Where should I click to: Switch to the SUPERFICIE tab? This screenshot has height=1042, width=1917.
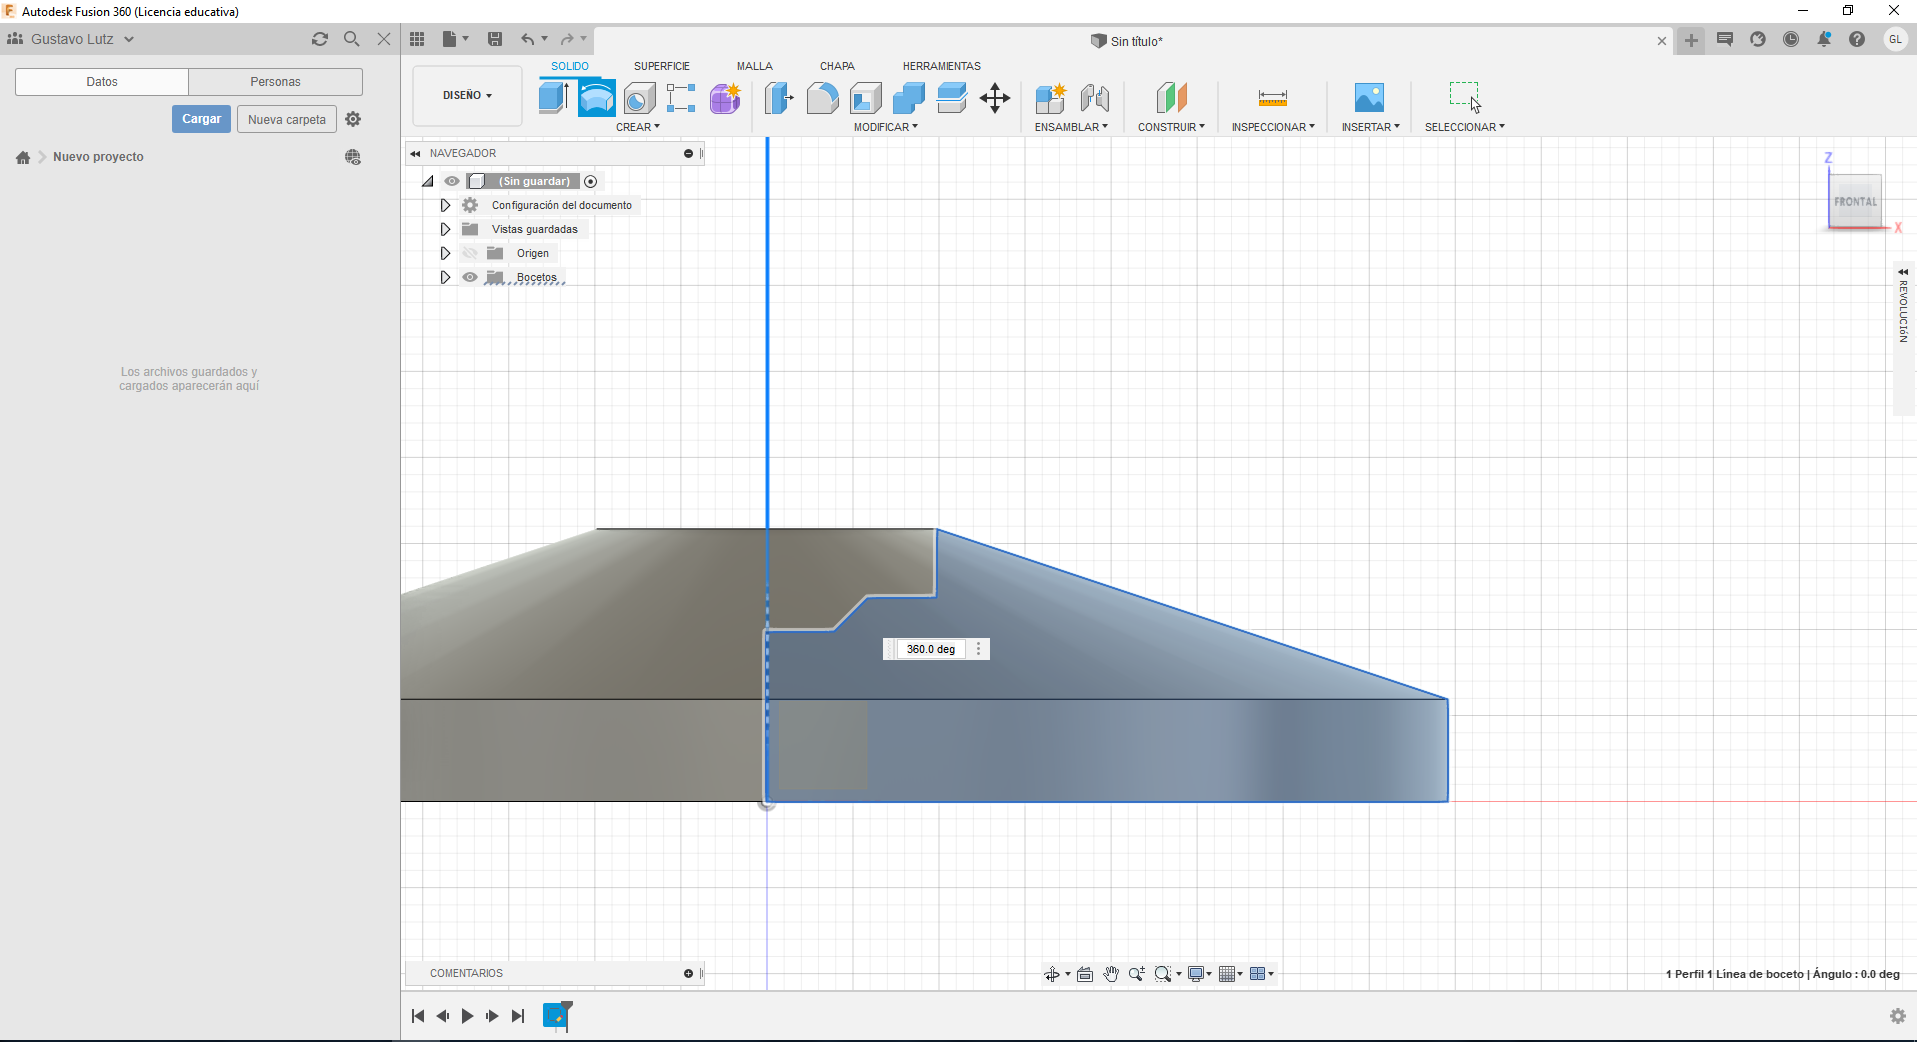coord(662,66)
